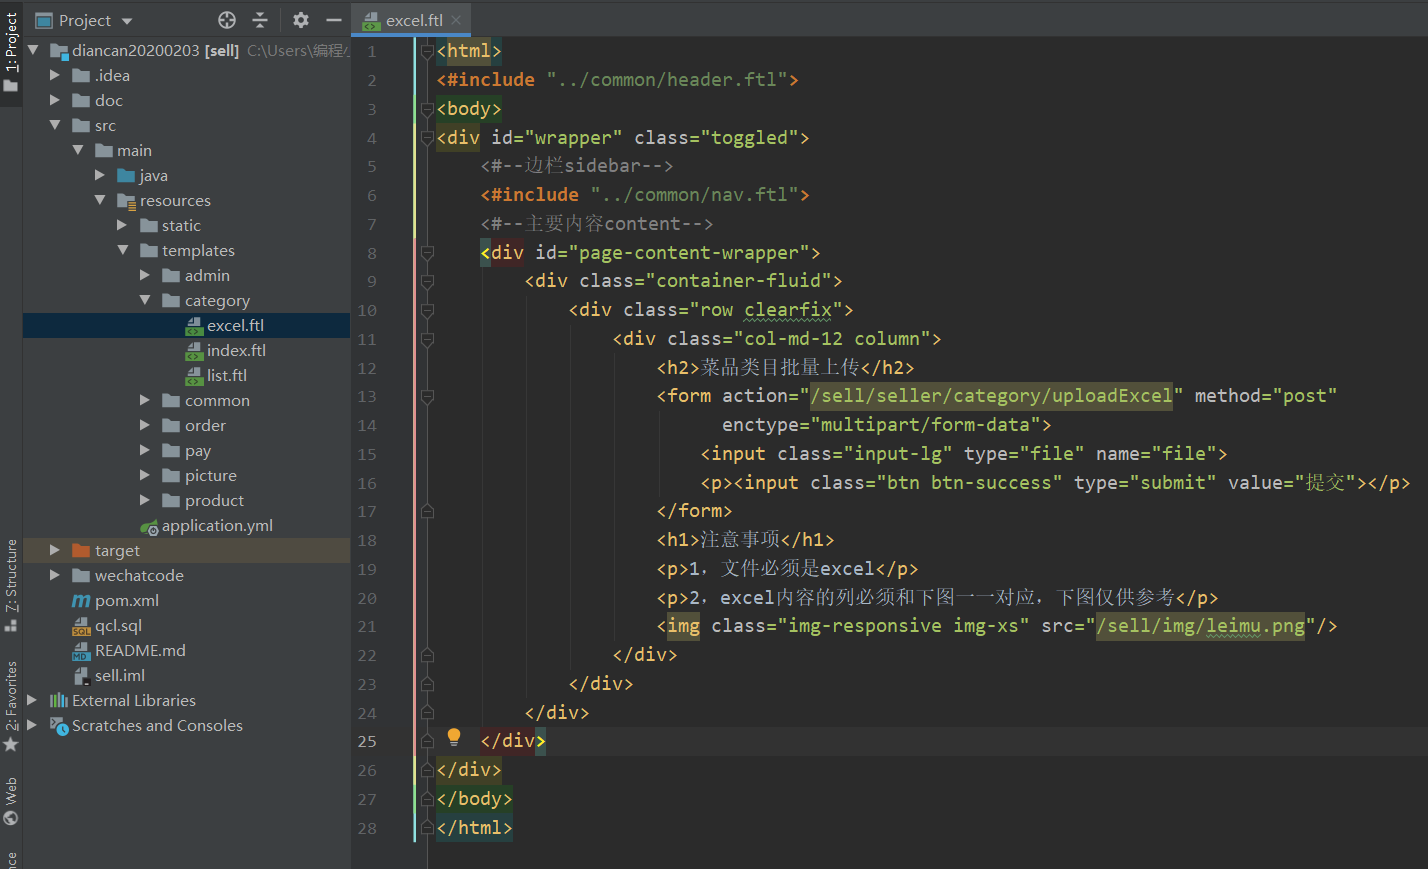Select index.ftl in the project tree

[x=236, y=350]
